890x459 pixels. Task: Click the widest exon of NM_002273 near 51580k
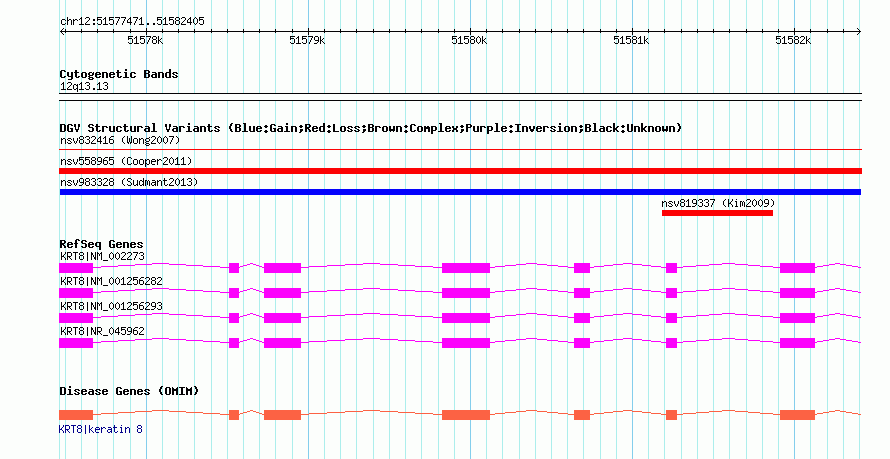466,268
